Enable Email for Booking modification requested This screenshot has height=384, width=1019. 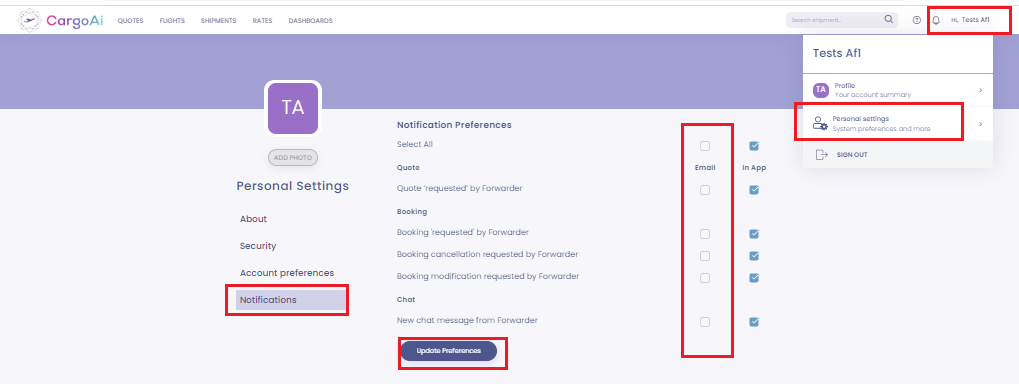click(705, 277)
